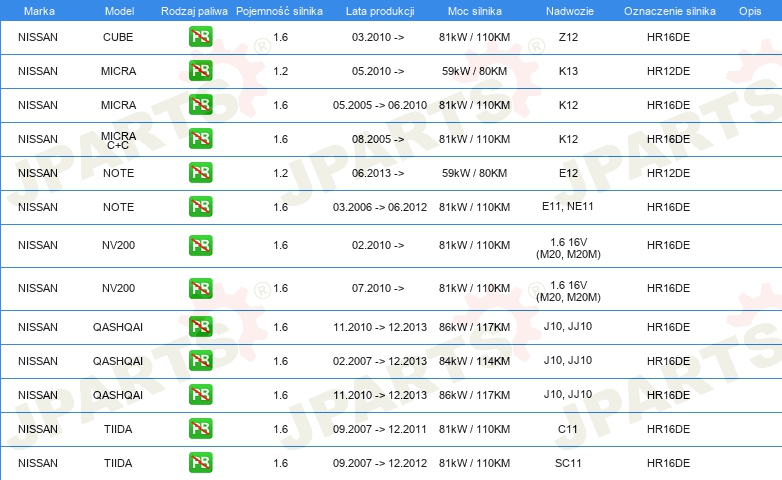The width and height of the screenshot is (782, 480).
Task: Click NISSAN in the CUBE row
Action: point(38,37)
